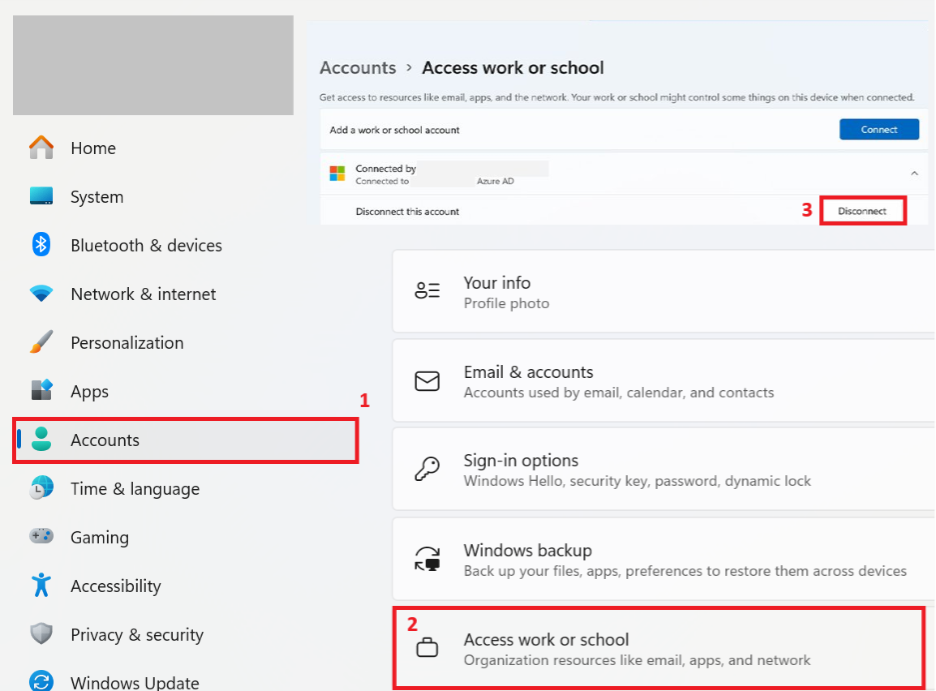The width and height of the screenshot is (936, 691).
Task: Click the profile placeholder above Home
Action: tap(153, 65)
